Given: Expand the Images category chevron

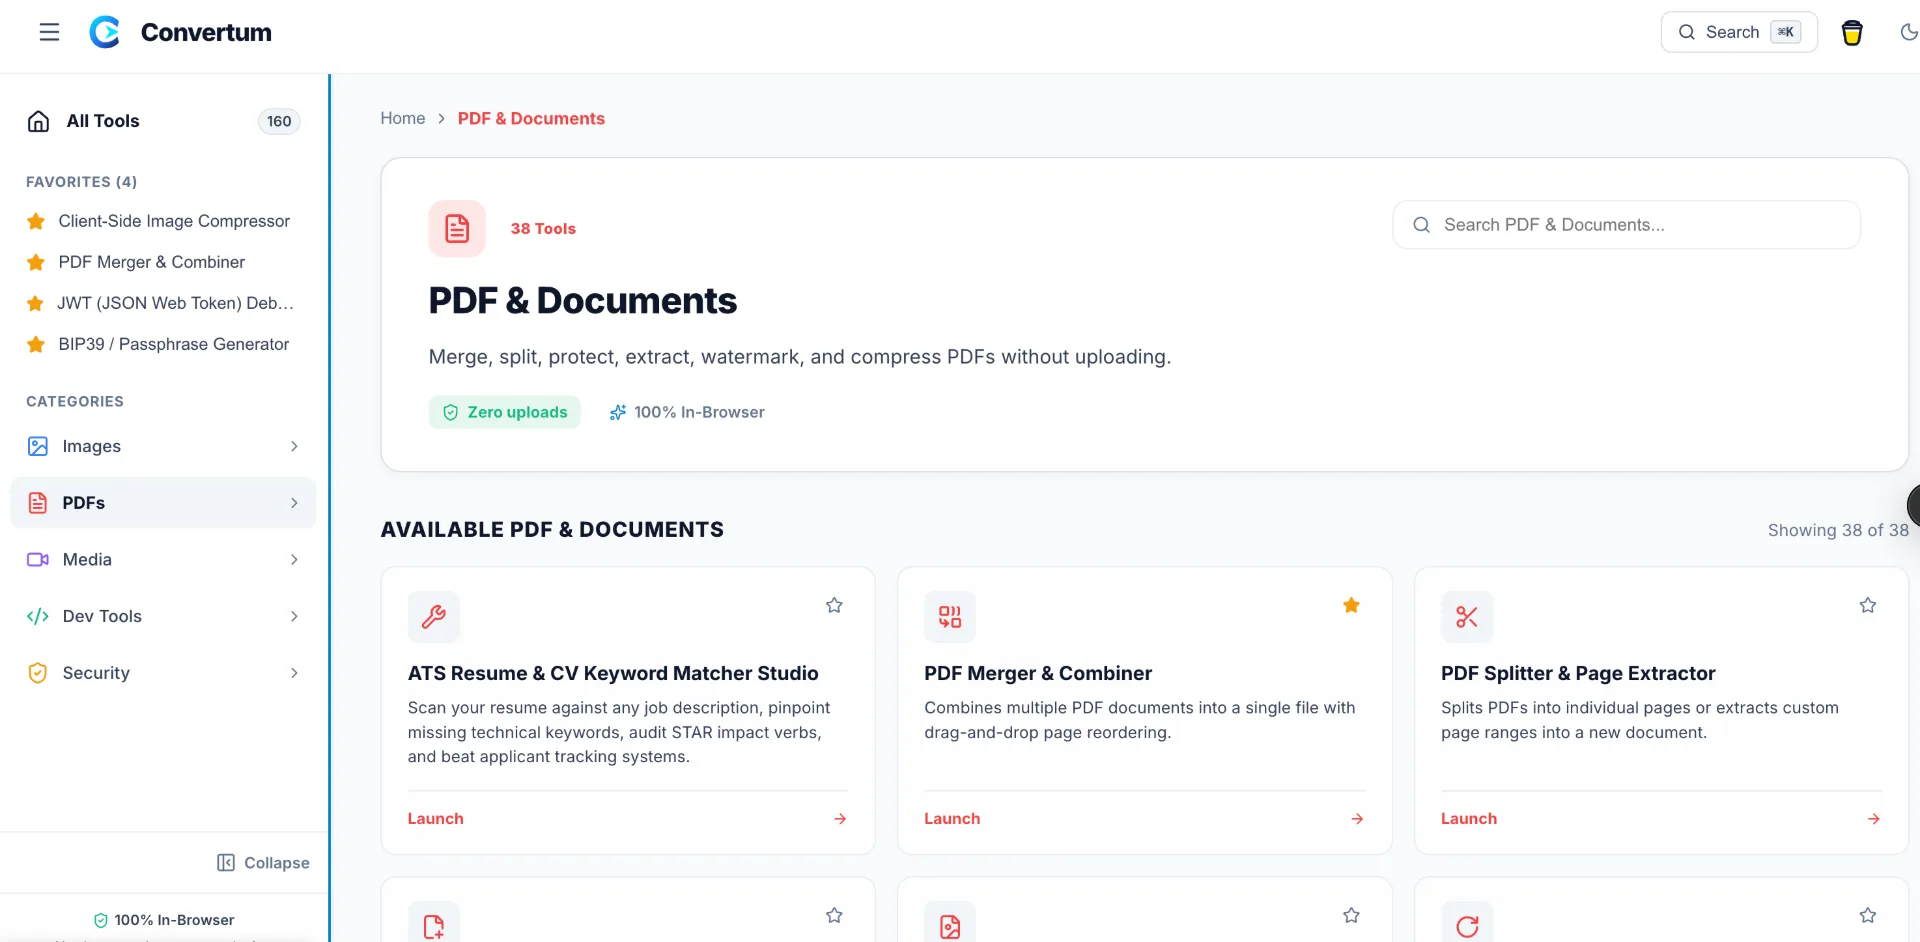Looking at the screenshot, I should (x=294, y=446).
